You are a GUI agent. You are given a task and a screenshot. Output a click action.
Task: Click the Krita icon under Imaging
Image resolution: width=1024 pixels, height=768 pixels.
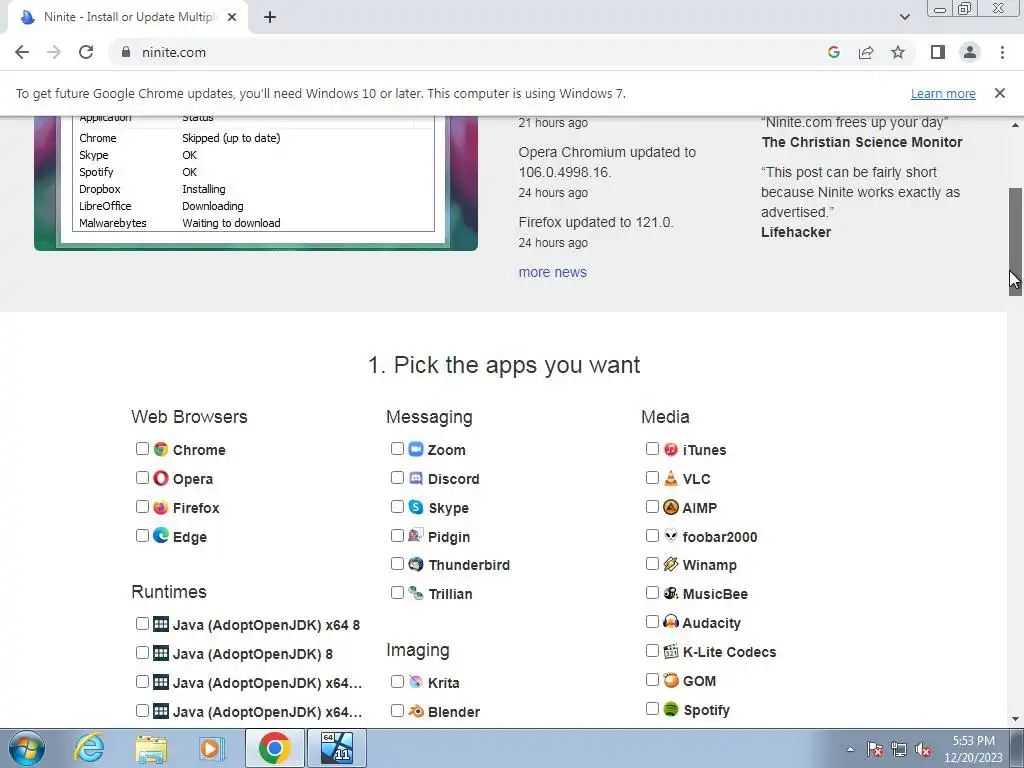(416, 682)
